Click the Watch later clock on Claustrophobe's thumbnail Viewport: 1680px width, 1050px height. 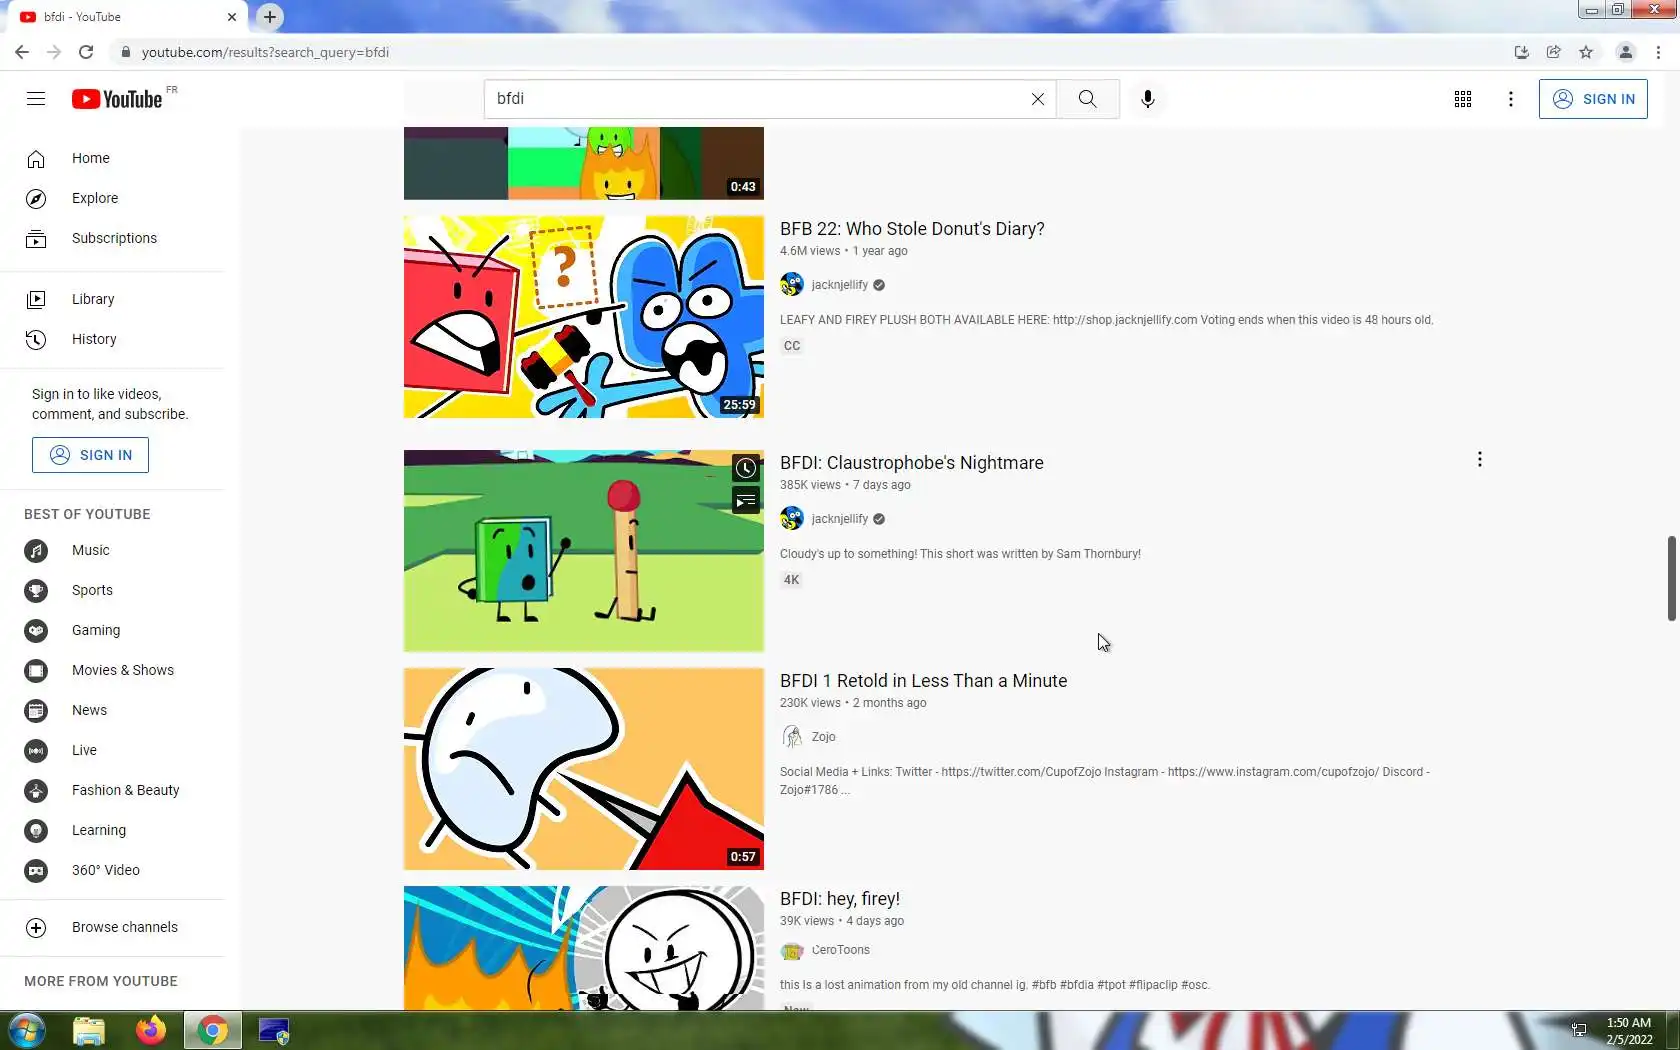(x=746, y=468)
